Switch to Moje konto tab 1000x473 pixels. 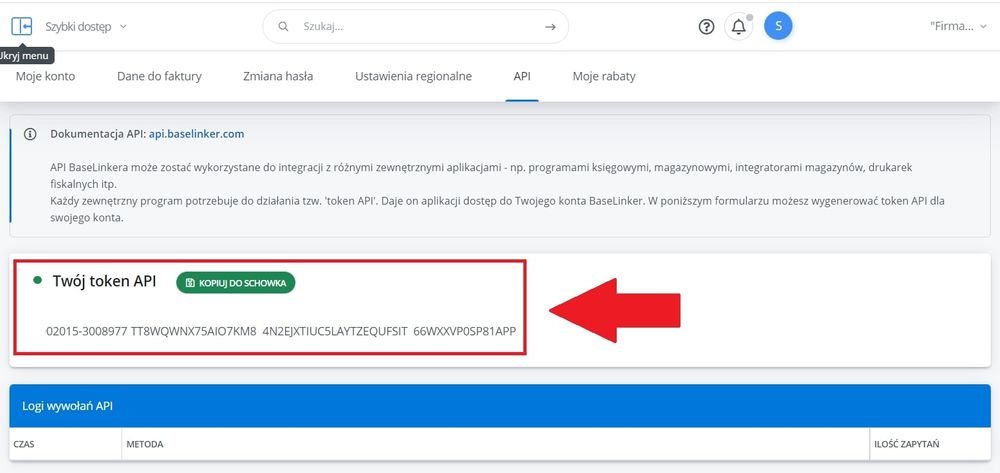tap(45, 76)
